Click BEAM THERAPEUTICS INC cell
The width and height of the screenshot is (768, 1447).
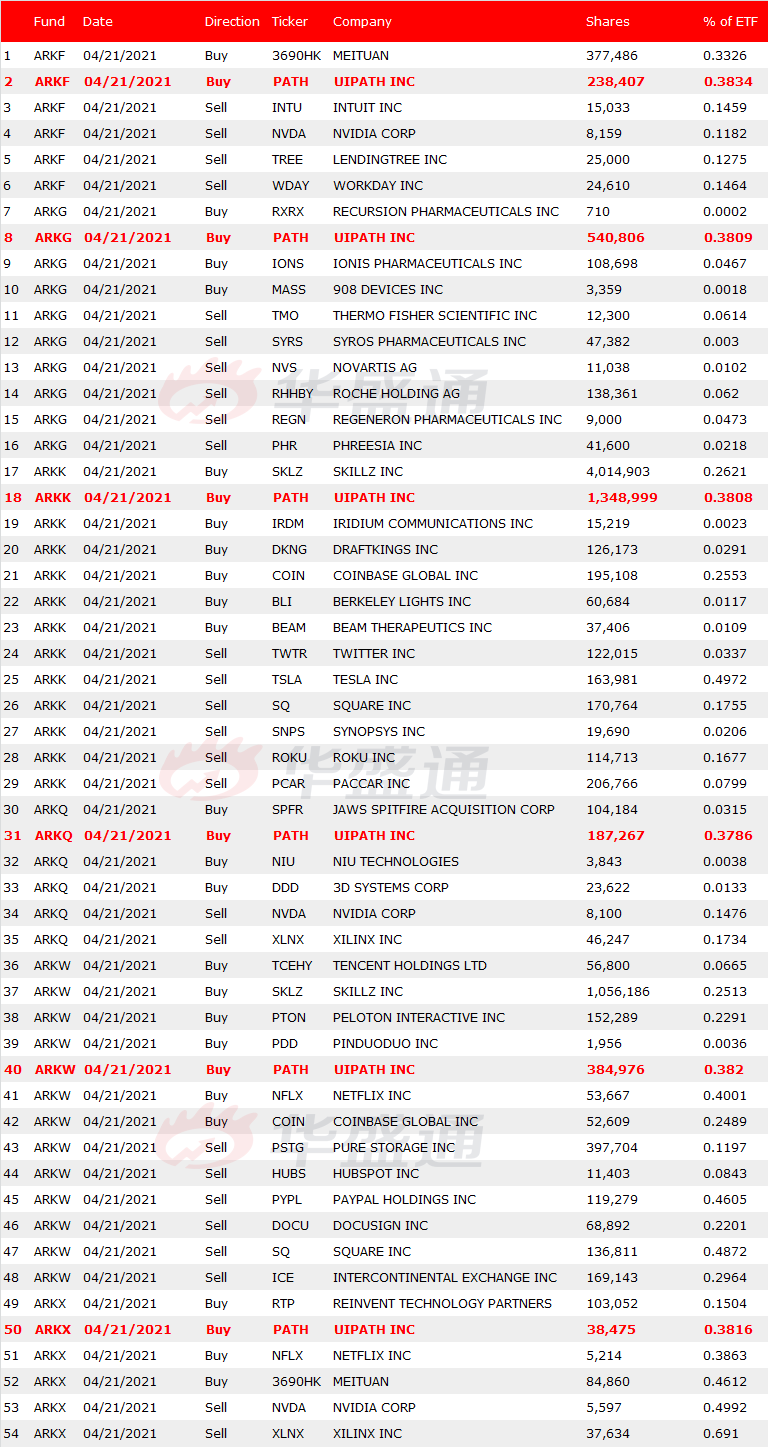point(413,627)
